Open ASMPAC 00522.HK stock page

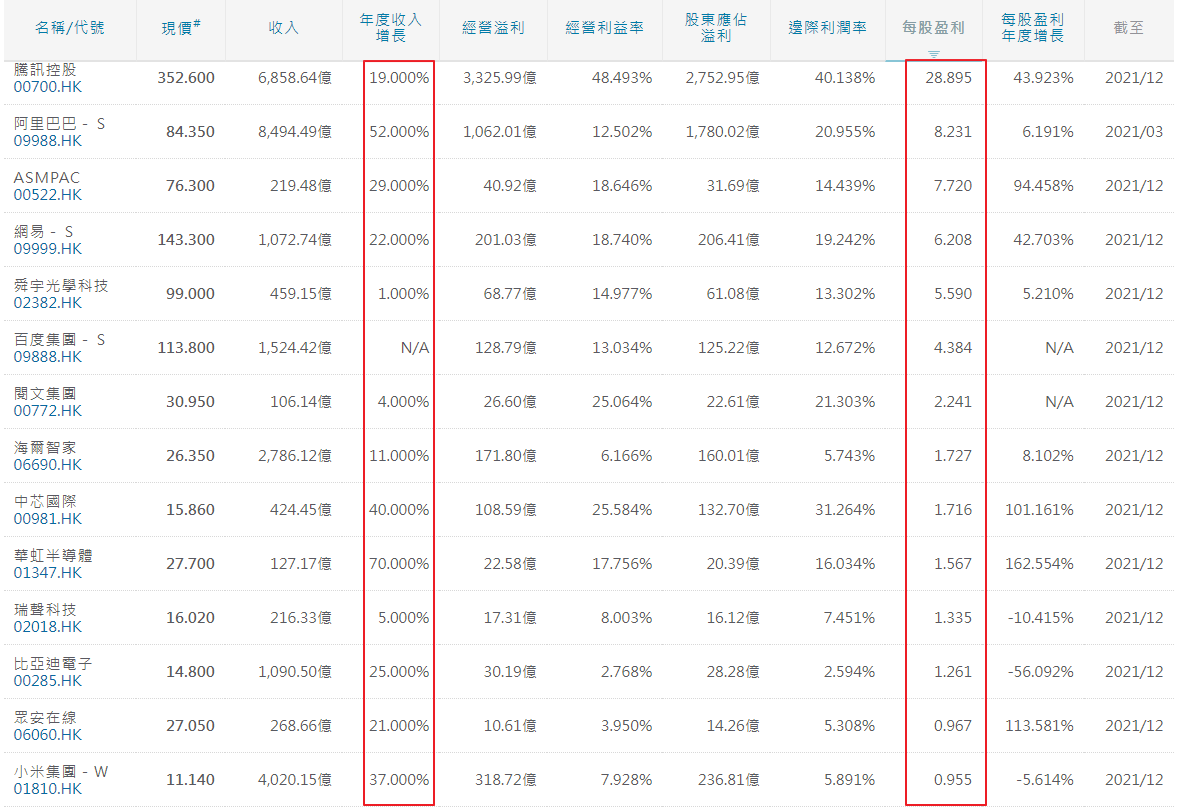(48, 194)
